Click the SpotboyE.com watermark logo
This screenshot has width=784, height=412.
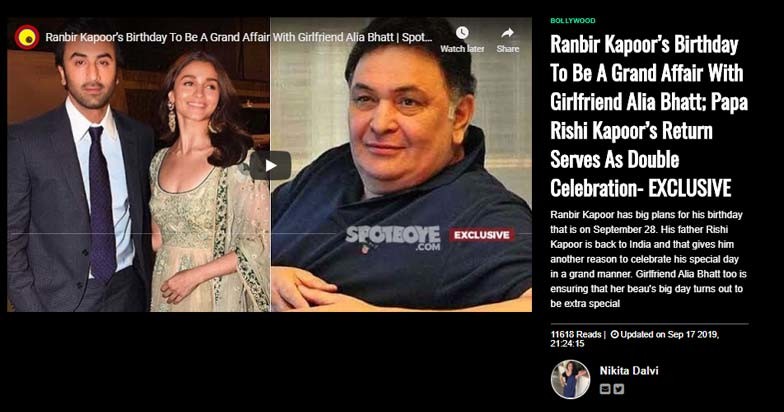pos(393,238)
